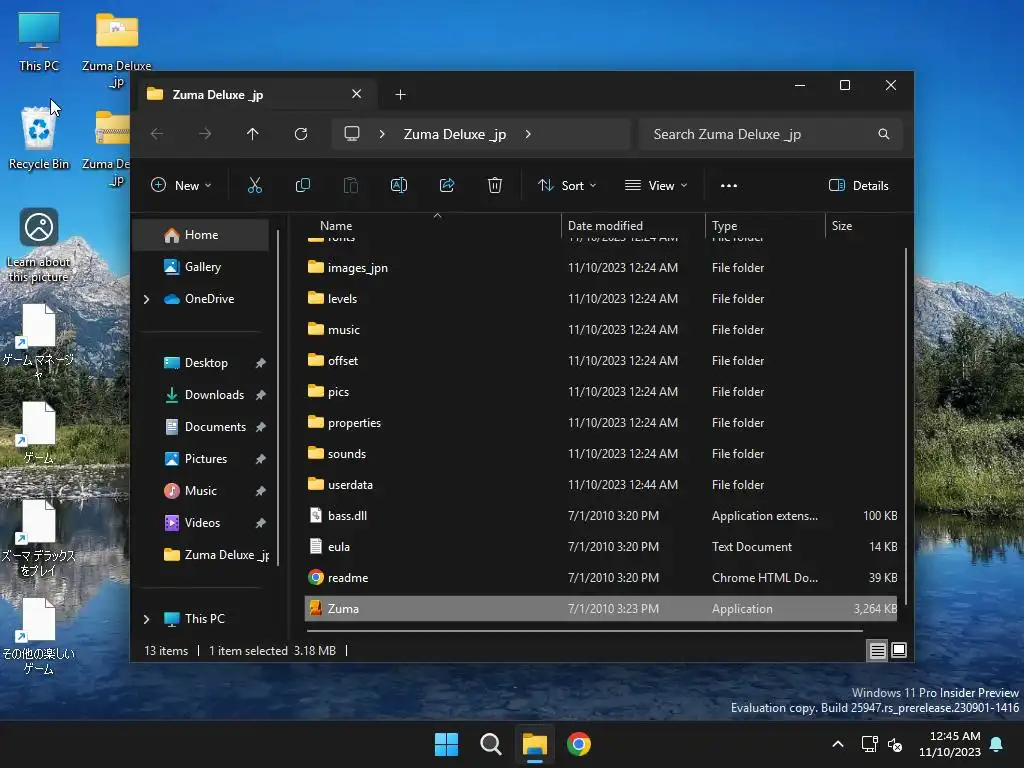Open the See more ellipsis menu
This screenshot has width=1024, height=768.
pos(729,185)
